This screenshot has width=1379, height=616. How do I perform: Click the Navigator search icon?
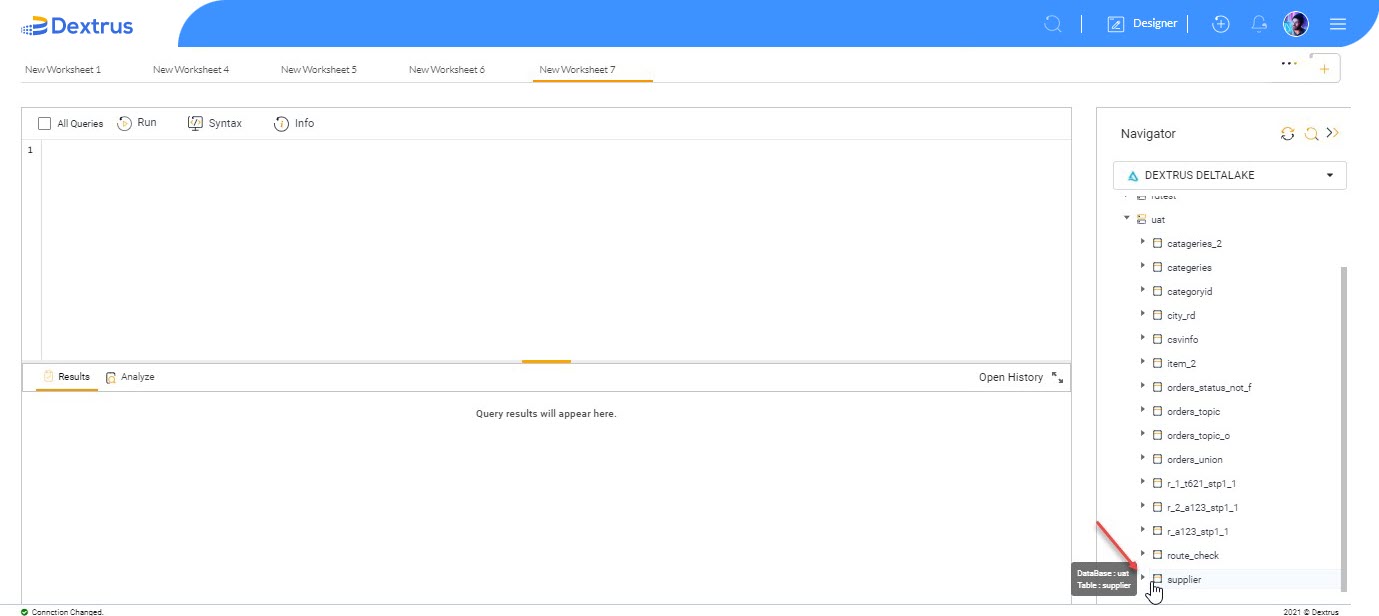pyautogui.click(x=1311, y=133)
